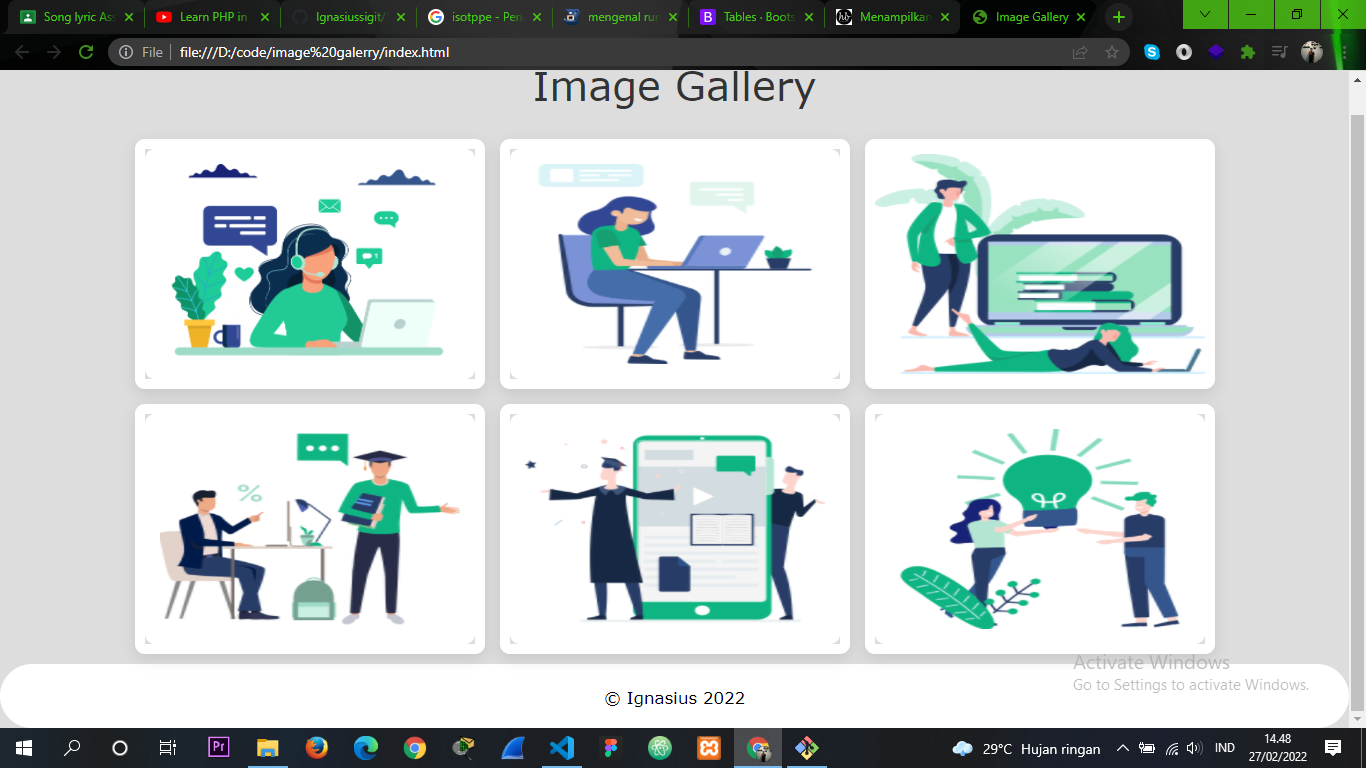
Task: Open the browser profile menu
Action: 1312,51
